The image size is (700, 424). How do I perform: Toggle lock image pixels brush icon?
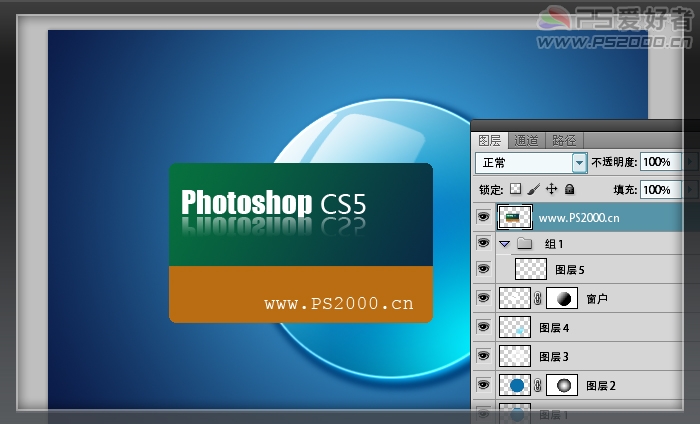point(533,189)
